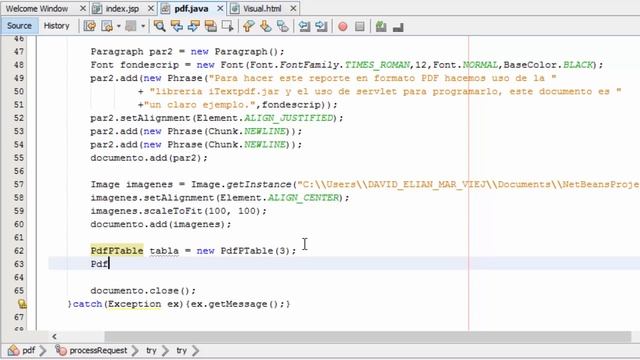Open the Visual.html tab
The height and width of the screenshot is (360, 640).
tap(262, 9)
